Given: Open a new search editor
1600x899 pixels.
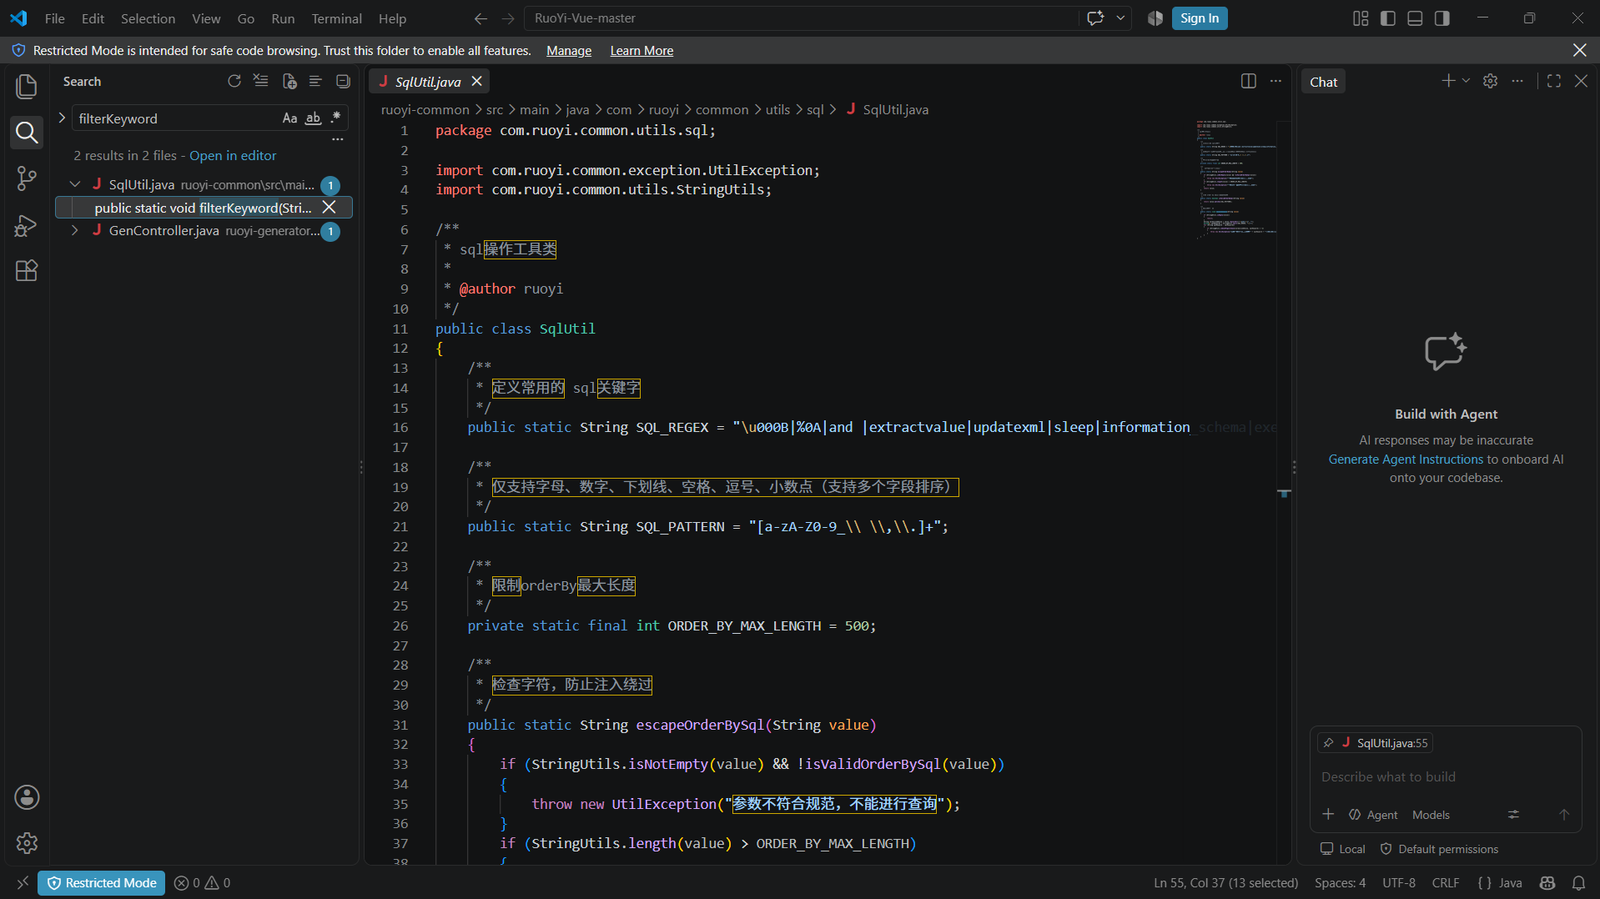Looking at the screenshot, I should click(289, 81).
